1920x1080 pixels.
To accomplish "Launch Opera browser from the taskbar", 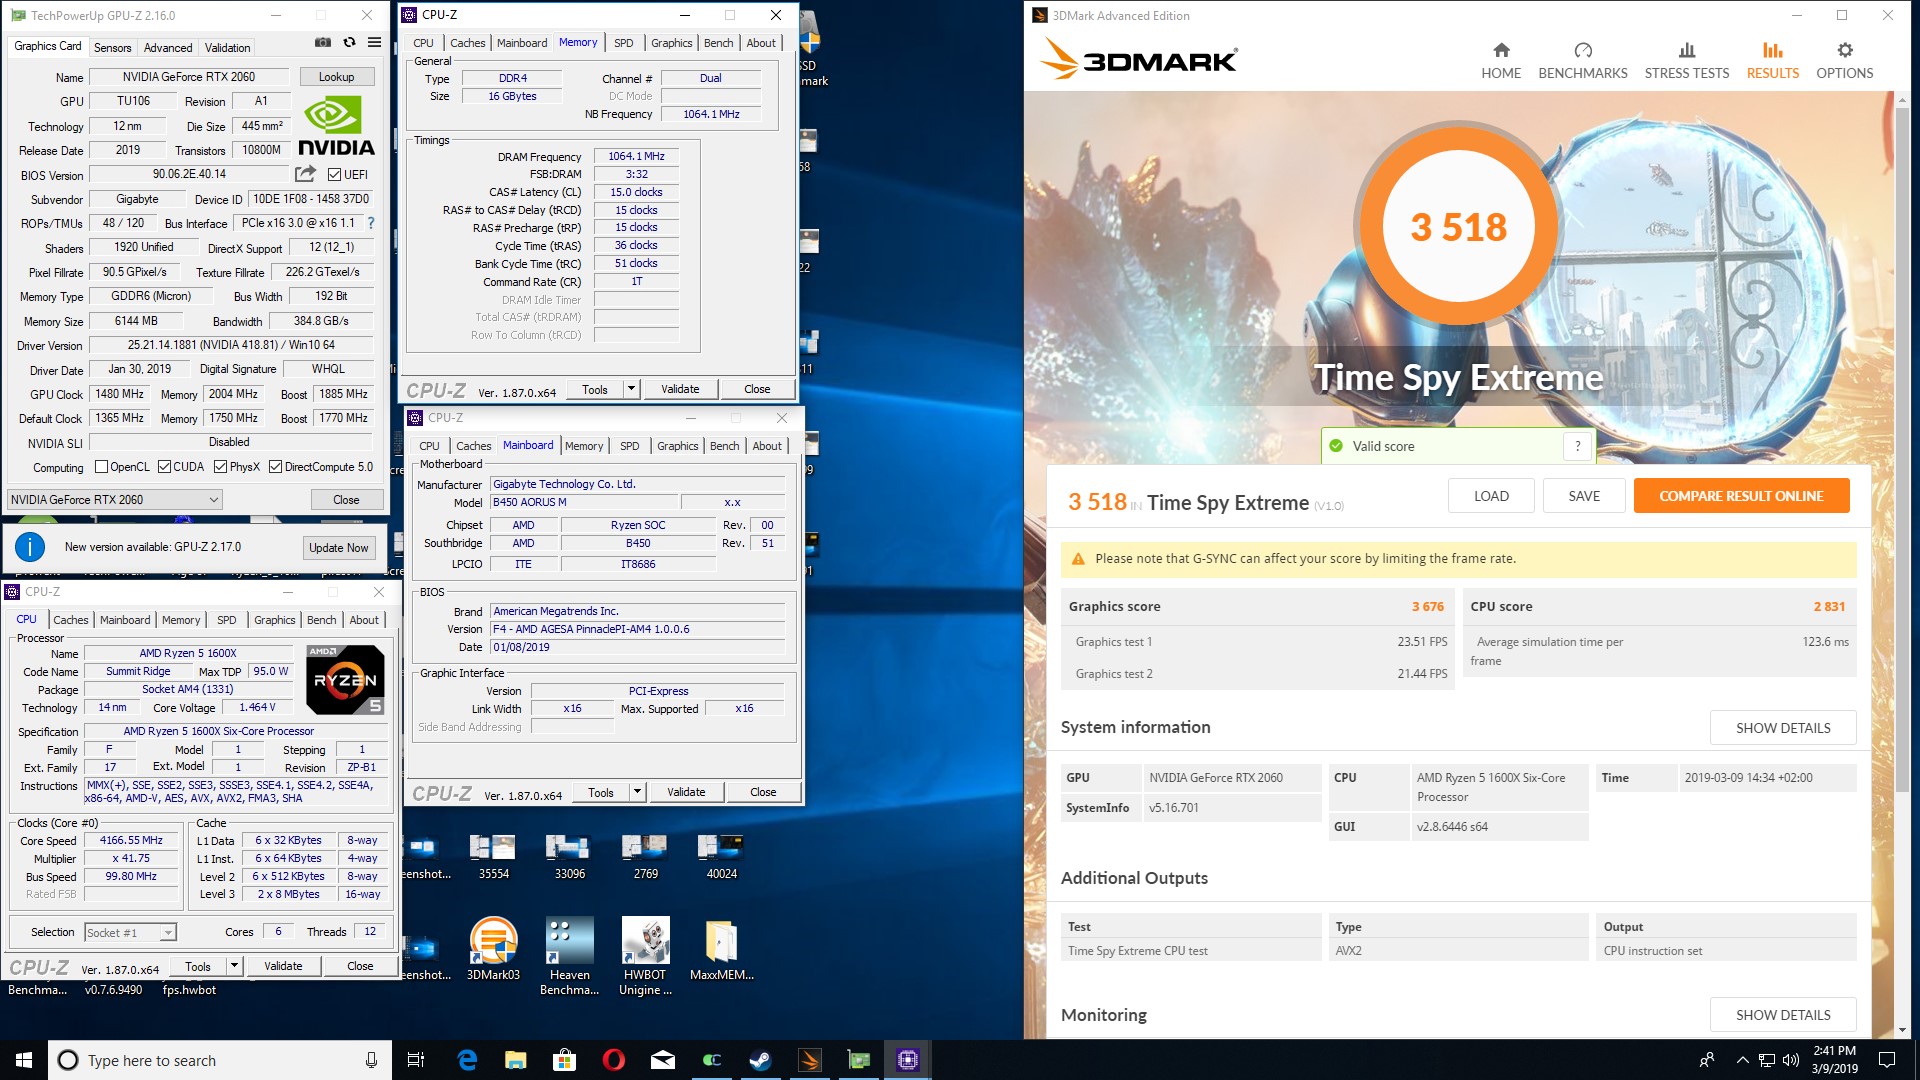I will 614,1060.
